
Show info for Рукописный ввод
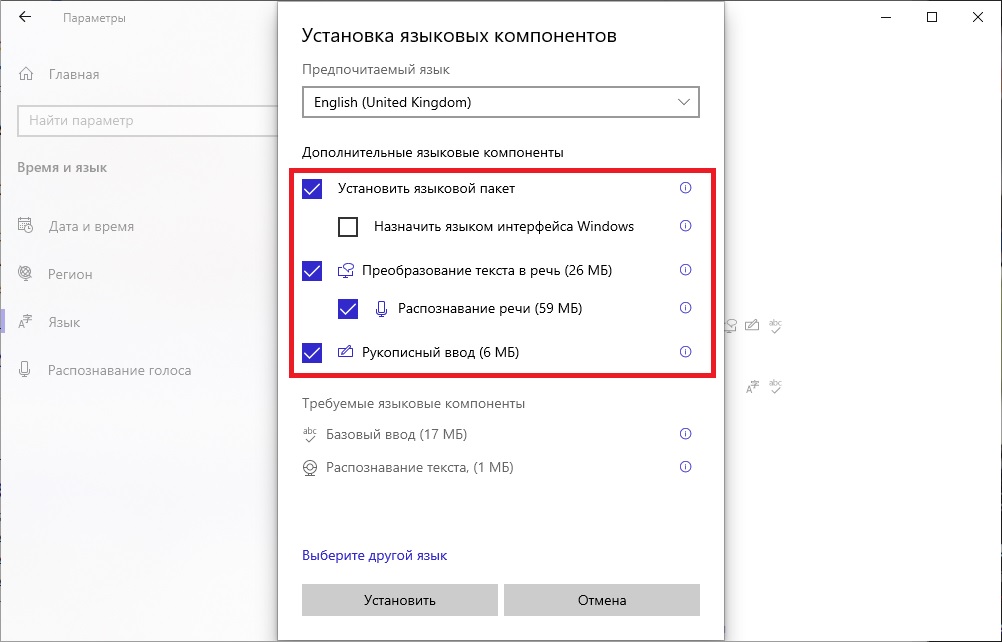[x=685, y=352]
